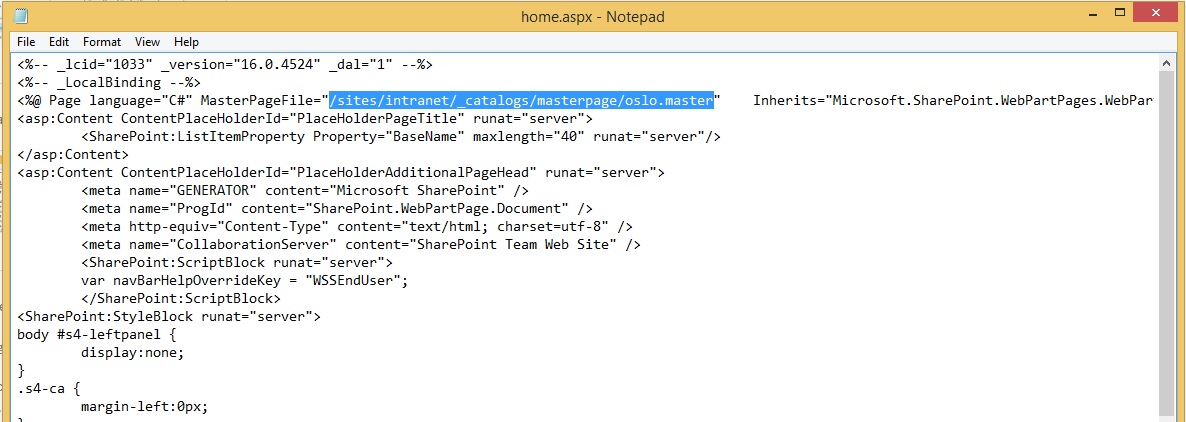Image resolution: width=1186 pixels, height=422 pixels.
Task: Open the File menu
Action: click(26, 42)
